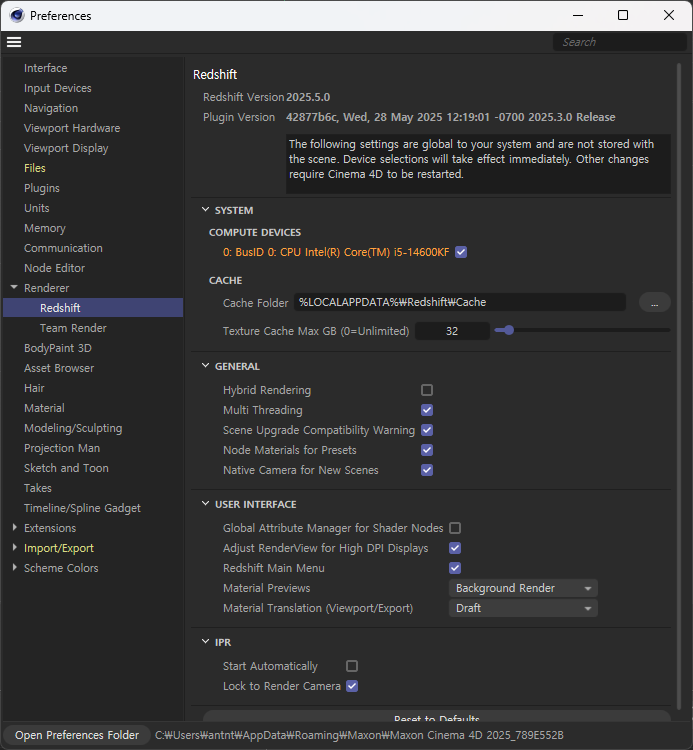Image resolution: width=693 pixels, height=750 pixels.
Task: Toggle Adjust RenderView for High DPI Displays
Action: pyautogui.click(x=455, y=548)
